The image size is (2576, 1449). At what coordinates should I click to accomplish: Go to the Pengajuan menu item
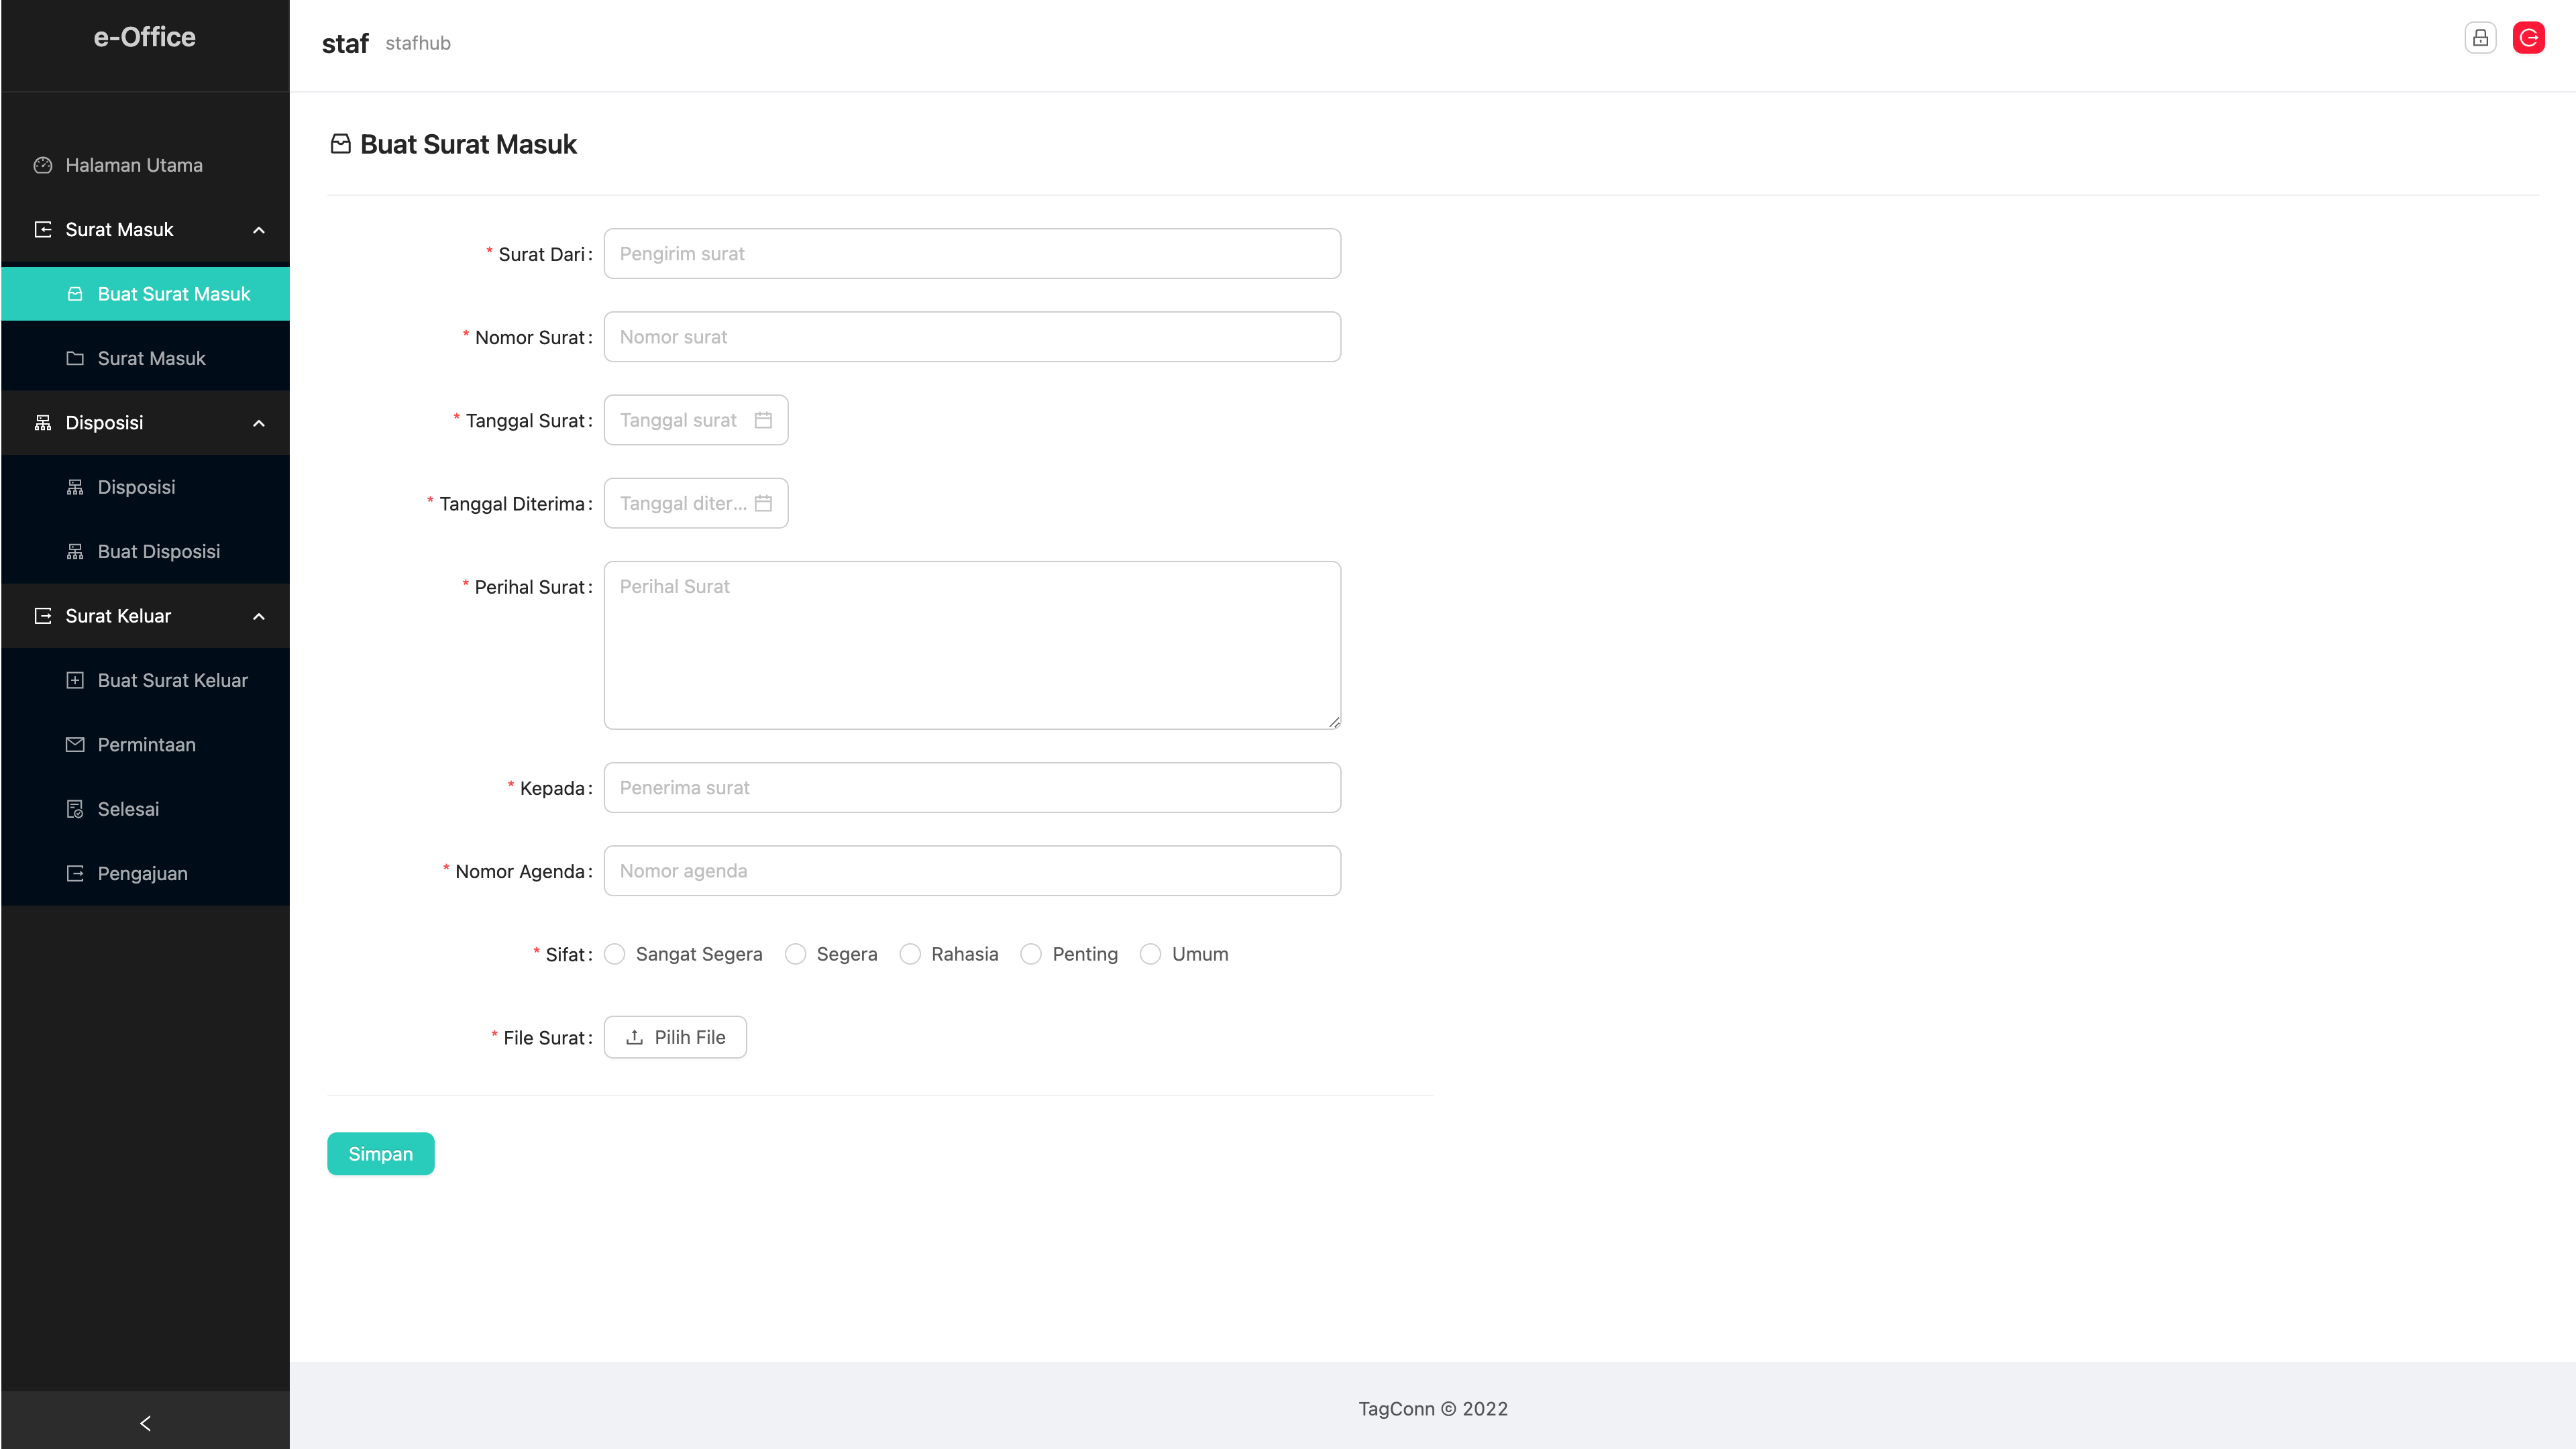[142, 873]
